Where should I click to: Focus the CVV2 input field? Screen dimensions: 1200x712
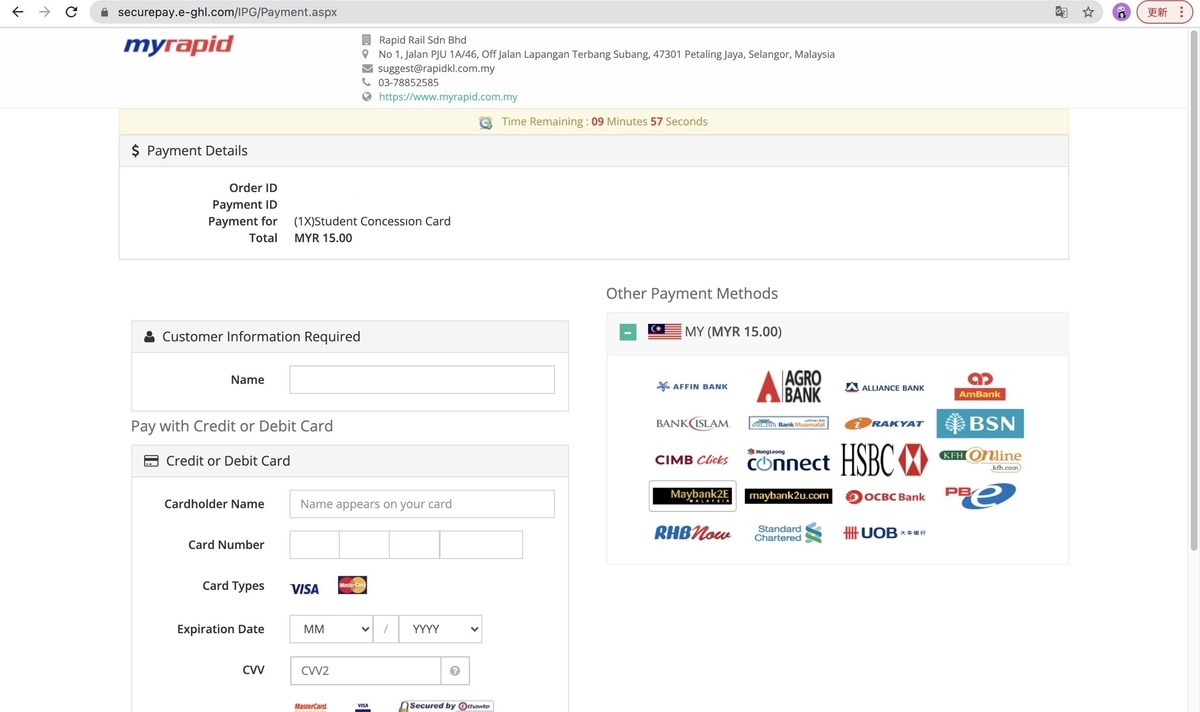coord(366,671)
